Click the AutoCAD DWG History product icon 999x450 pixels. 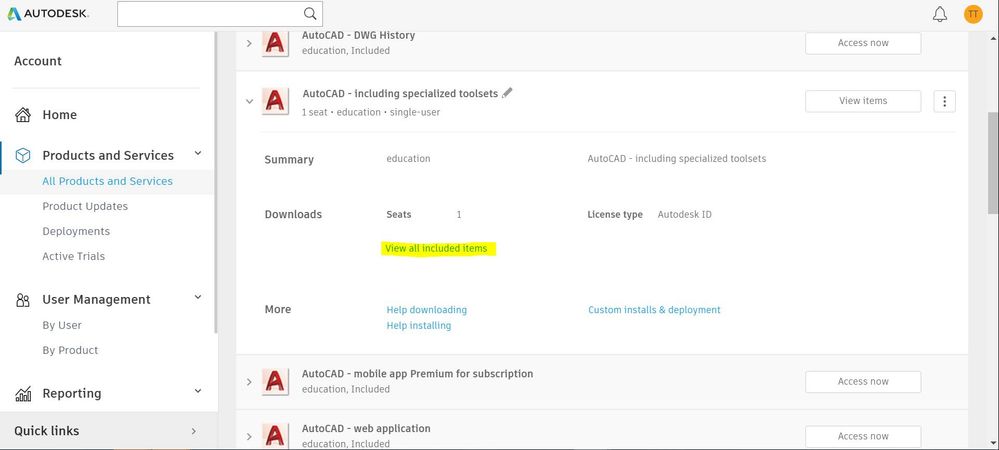(x=275, y=43)
